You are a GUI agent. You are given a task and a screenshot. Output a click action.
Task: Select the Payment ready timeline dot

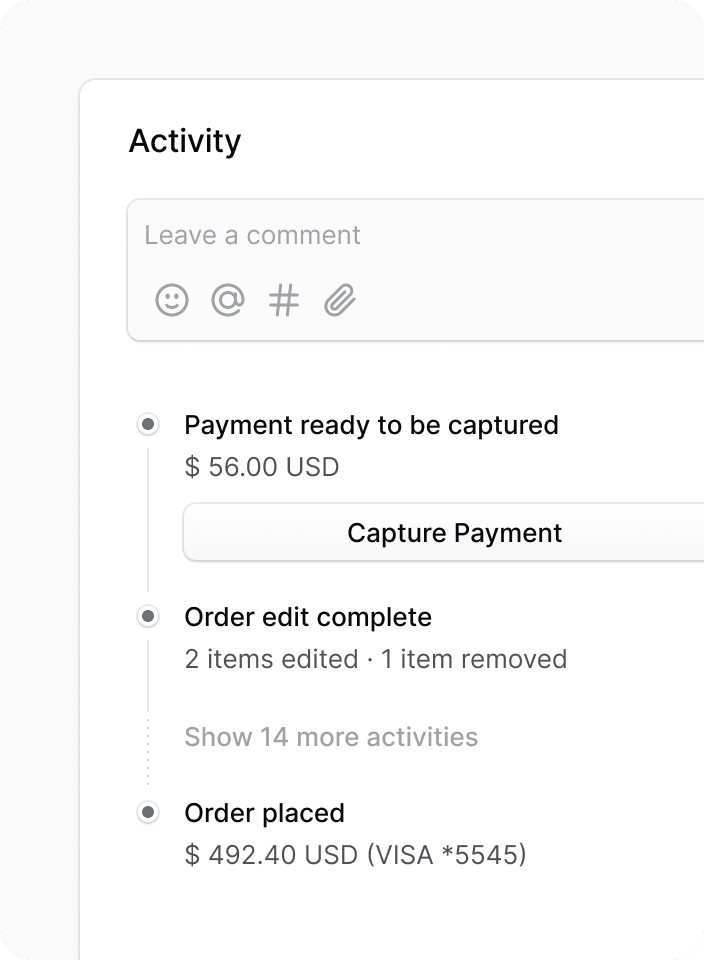(x=148, y=424)
